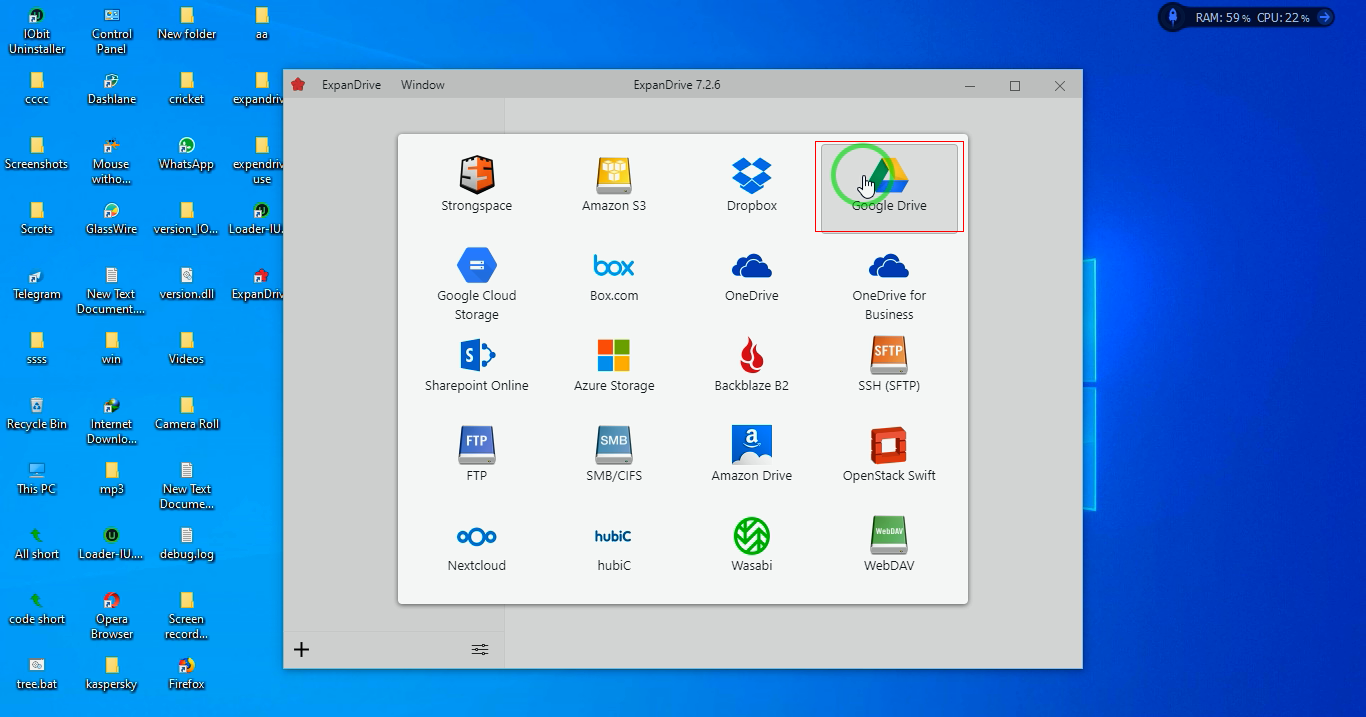Choose OneDrive for Business
Image resolution: width=1366 pixels, height=717 pixels.
coord(889,266)
